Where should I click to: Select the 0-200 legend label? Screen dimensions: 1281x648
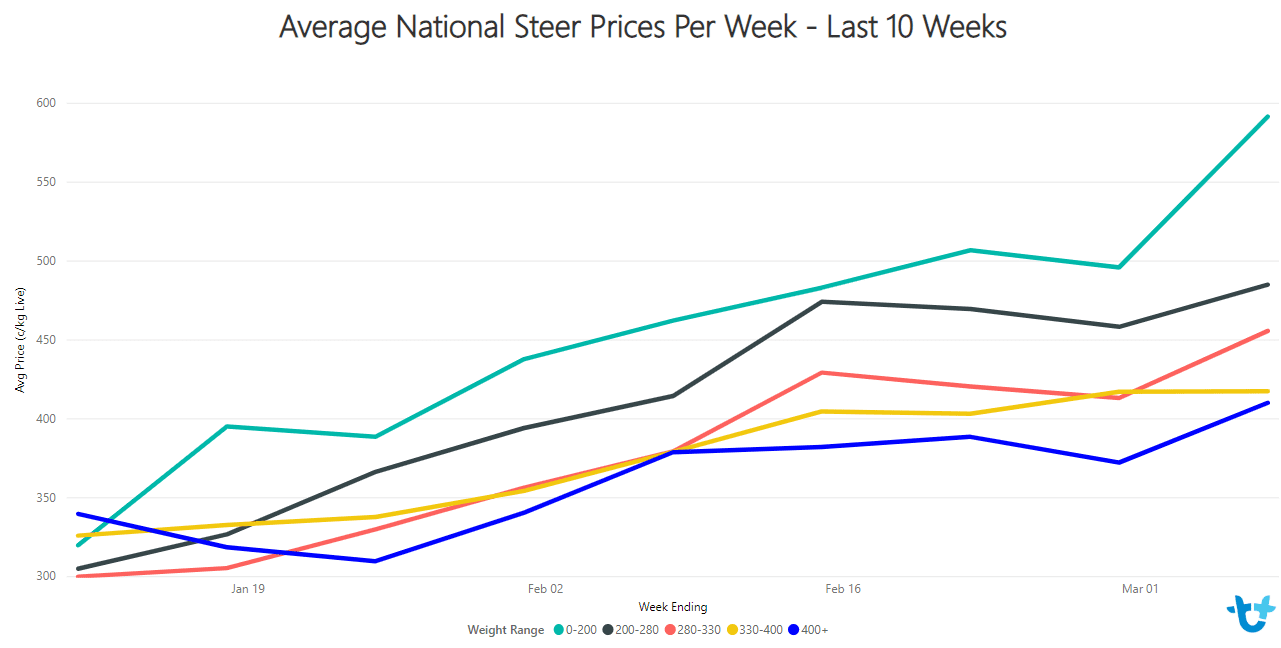point(581,630)
